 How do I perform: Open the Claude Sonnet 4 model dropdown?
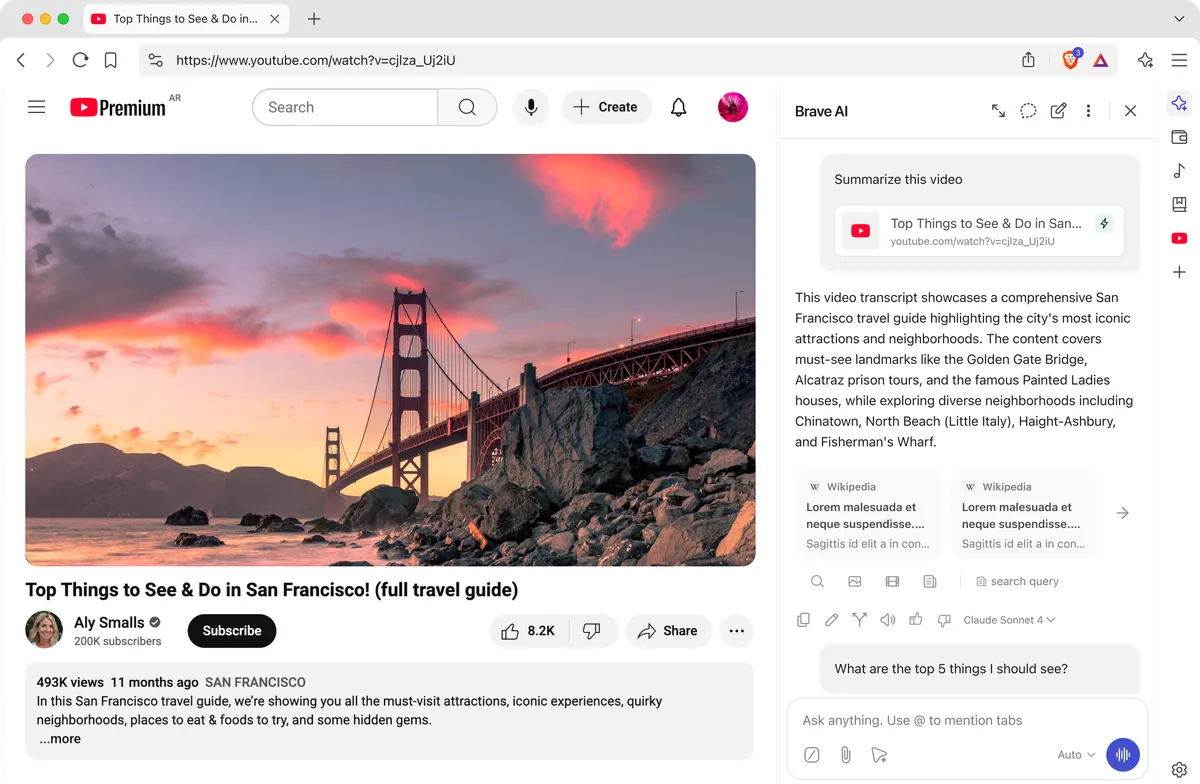pos(1008,620)
